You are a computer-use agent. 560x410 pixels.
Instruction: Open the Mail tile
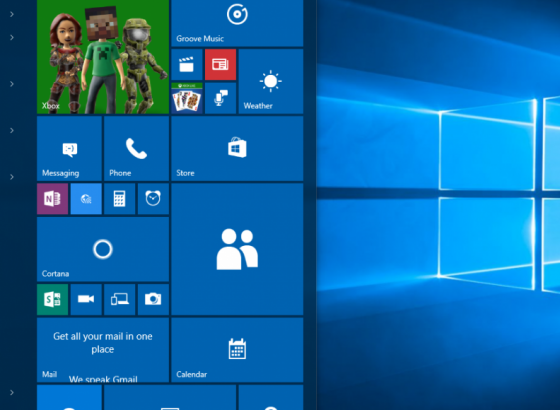point(103,350)
